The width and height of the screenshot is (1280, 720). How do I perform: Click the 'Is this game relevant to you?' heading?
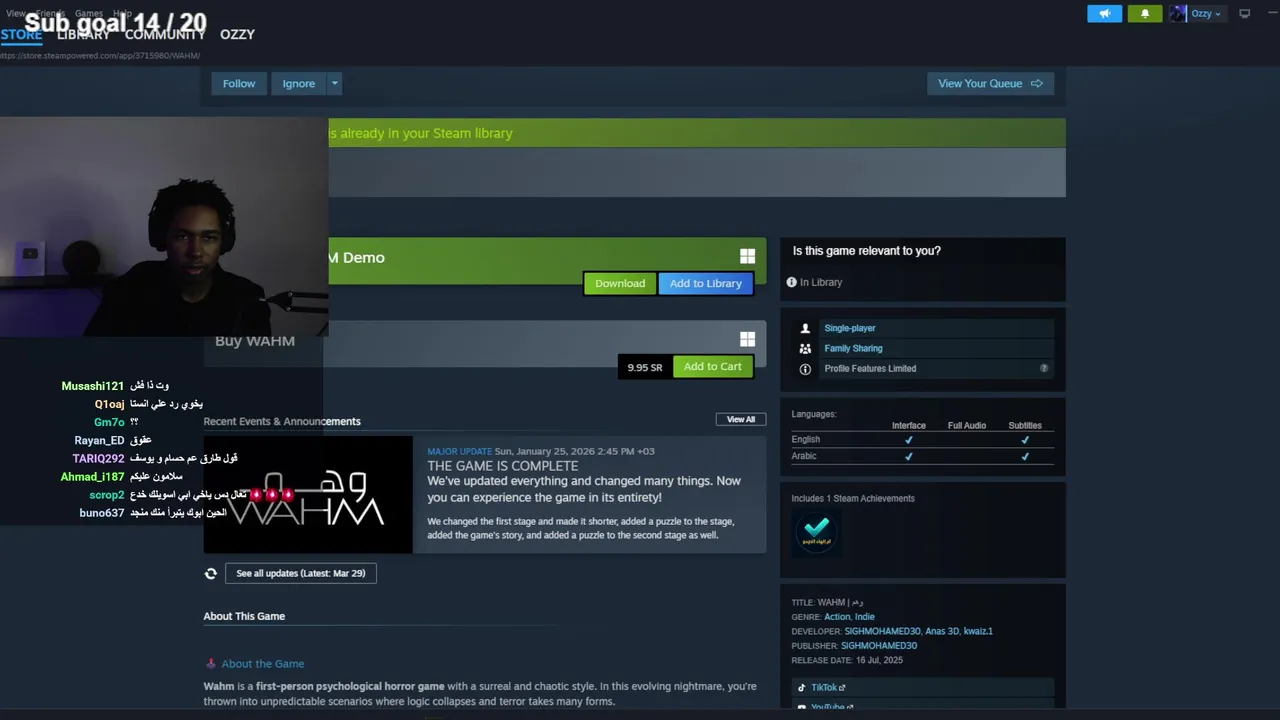tap(867, 251)
